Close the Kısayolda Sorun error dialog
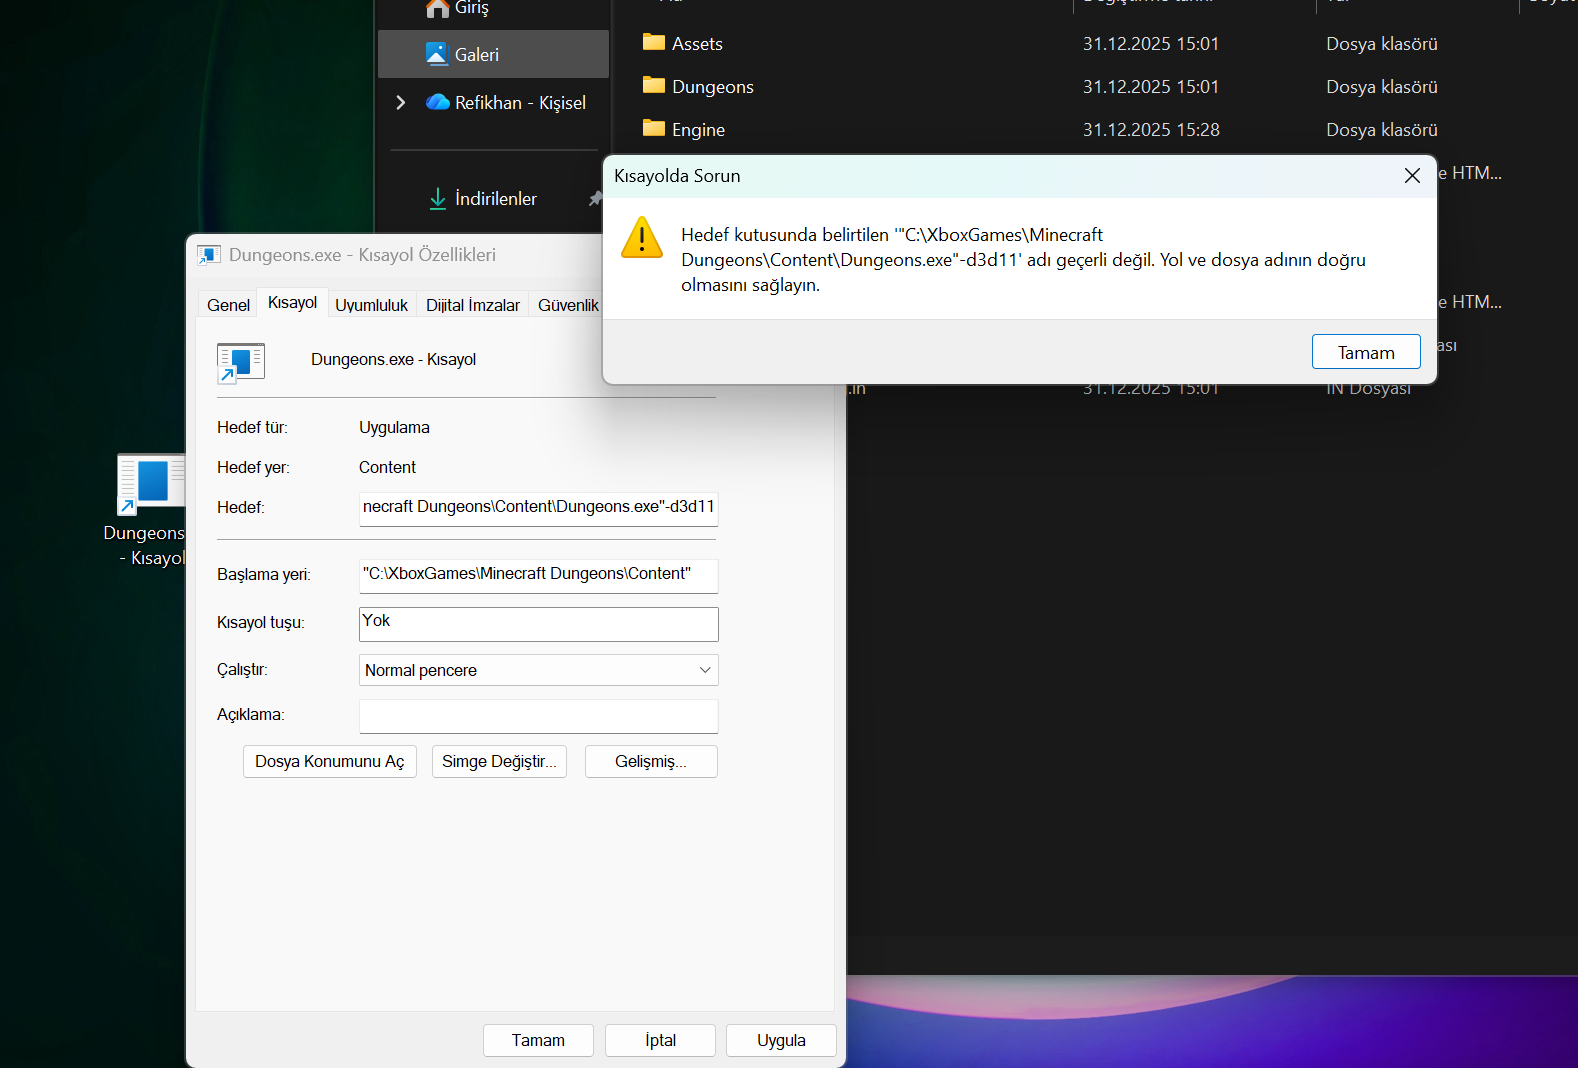Screen dimensions: 1578x1068 click(x=1412, y=175)
